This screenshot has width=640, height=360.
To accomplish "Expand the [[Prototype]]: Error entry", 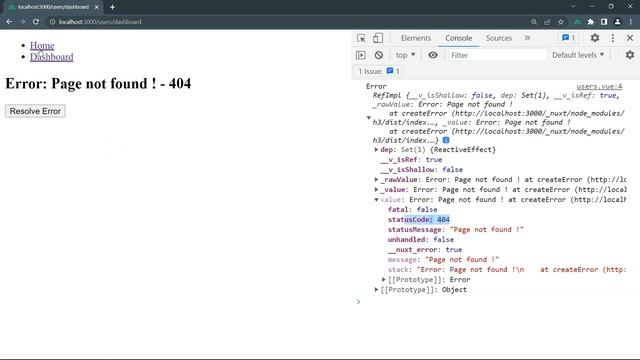I will pyautogui.click(x=384, y=280).
